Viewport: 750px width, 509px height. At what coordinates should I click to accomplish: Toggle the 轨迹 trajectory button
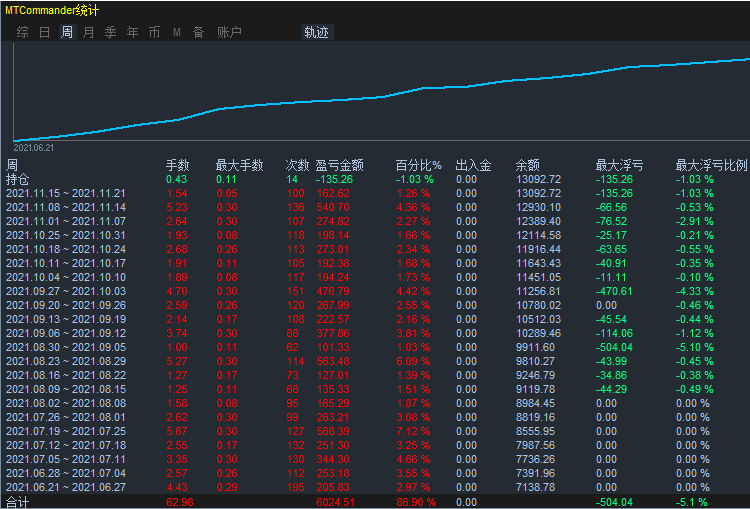tap(317, 32)
